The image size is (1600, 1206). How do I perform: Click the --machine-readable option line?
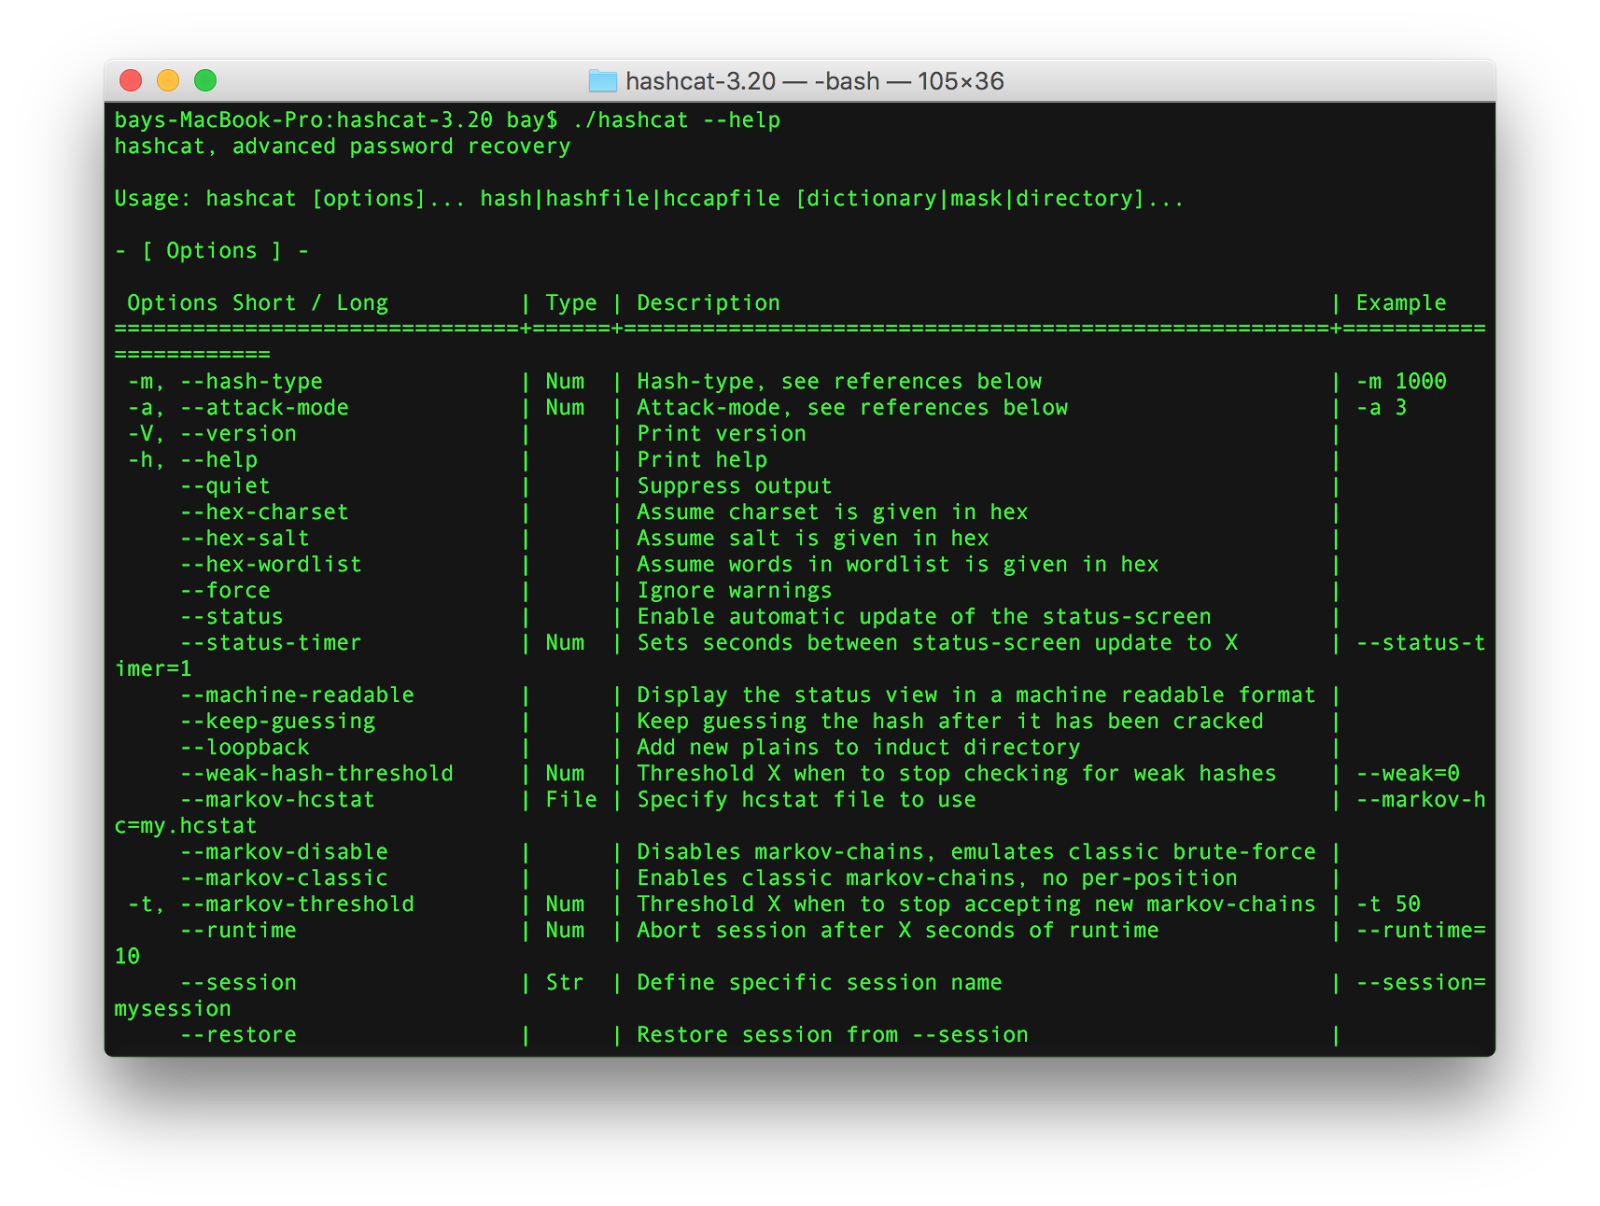297,694
